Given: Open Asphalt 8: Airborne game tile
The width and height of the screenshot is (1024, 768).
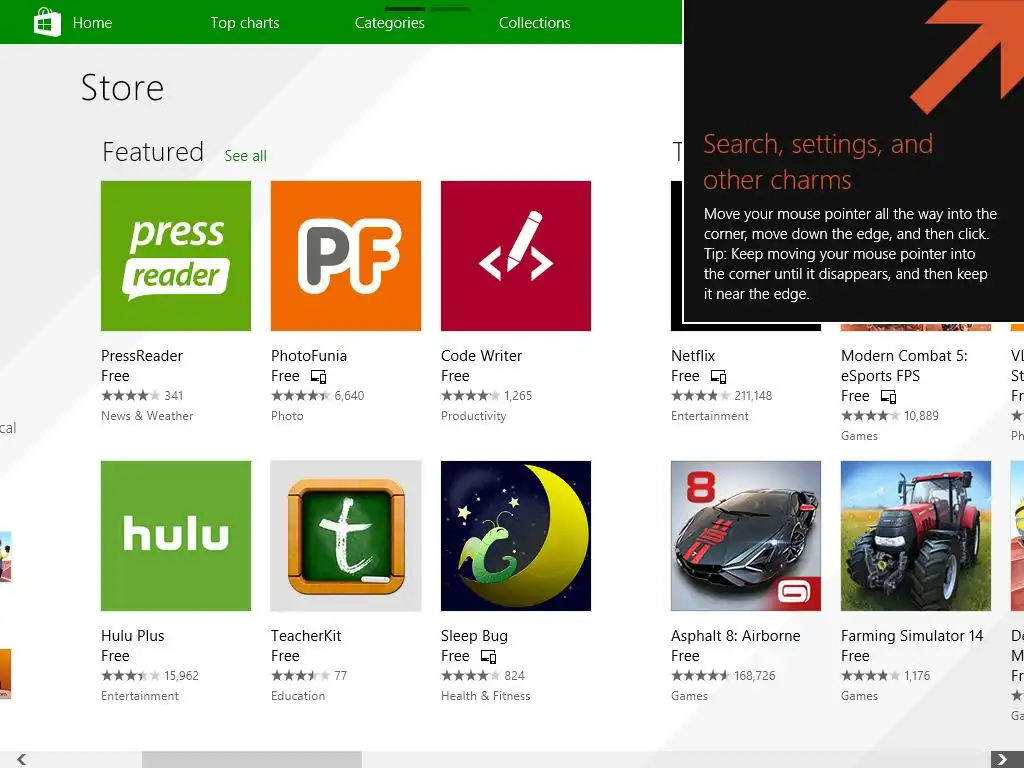Looking at the screenshot, I should click(x=746, y=536).
